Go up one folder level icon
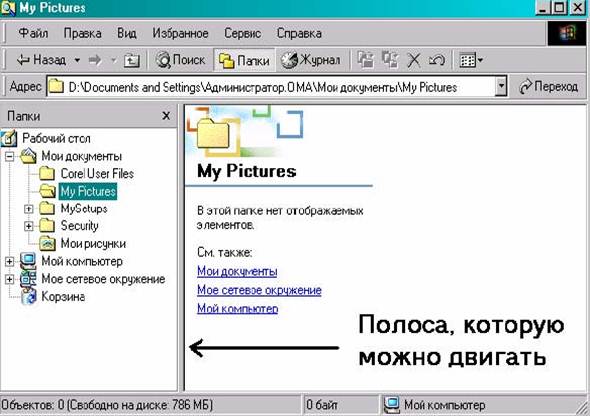 pos(132,60)
